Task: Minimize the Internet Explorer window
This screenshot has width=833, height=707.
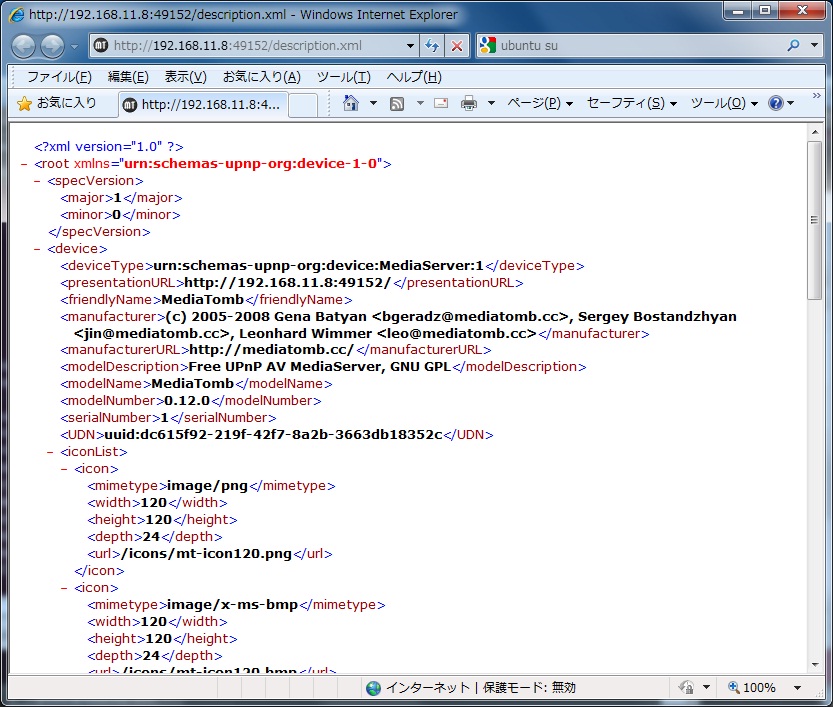Action: click(x=738, y=10)
